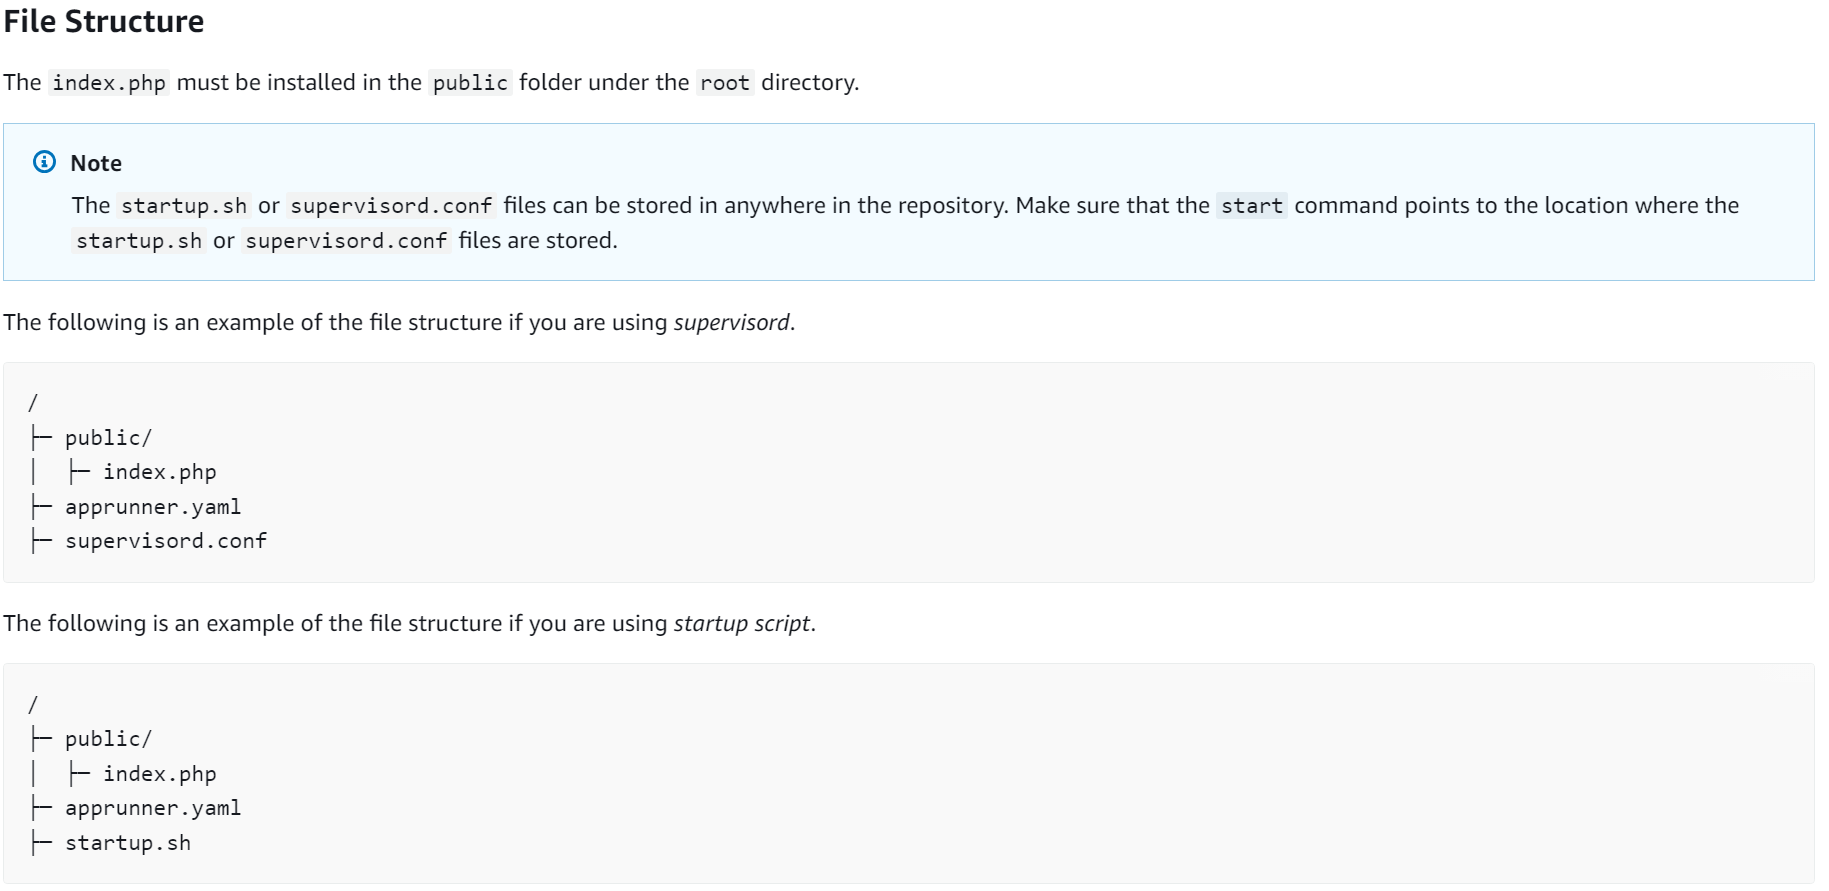The width and height of the screenshot is (1829, 891).
Task: Click the Note label in the callout
Action: (96, 163)
